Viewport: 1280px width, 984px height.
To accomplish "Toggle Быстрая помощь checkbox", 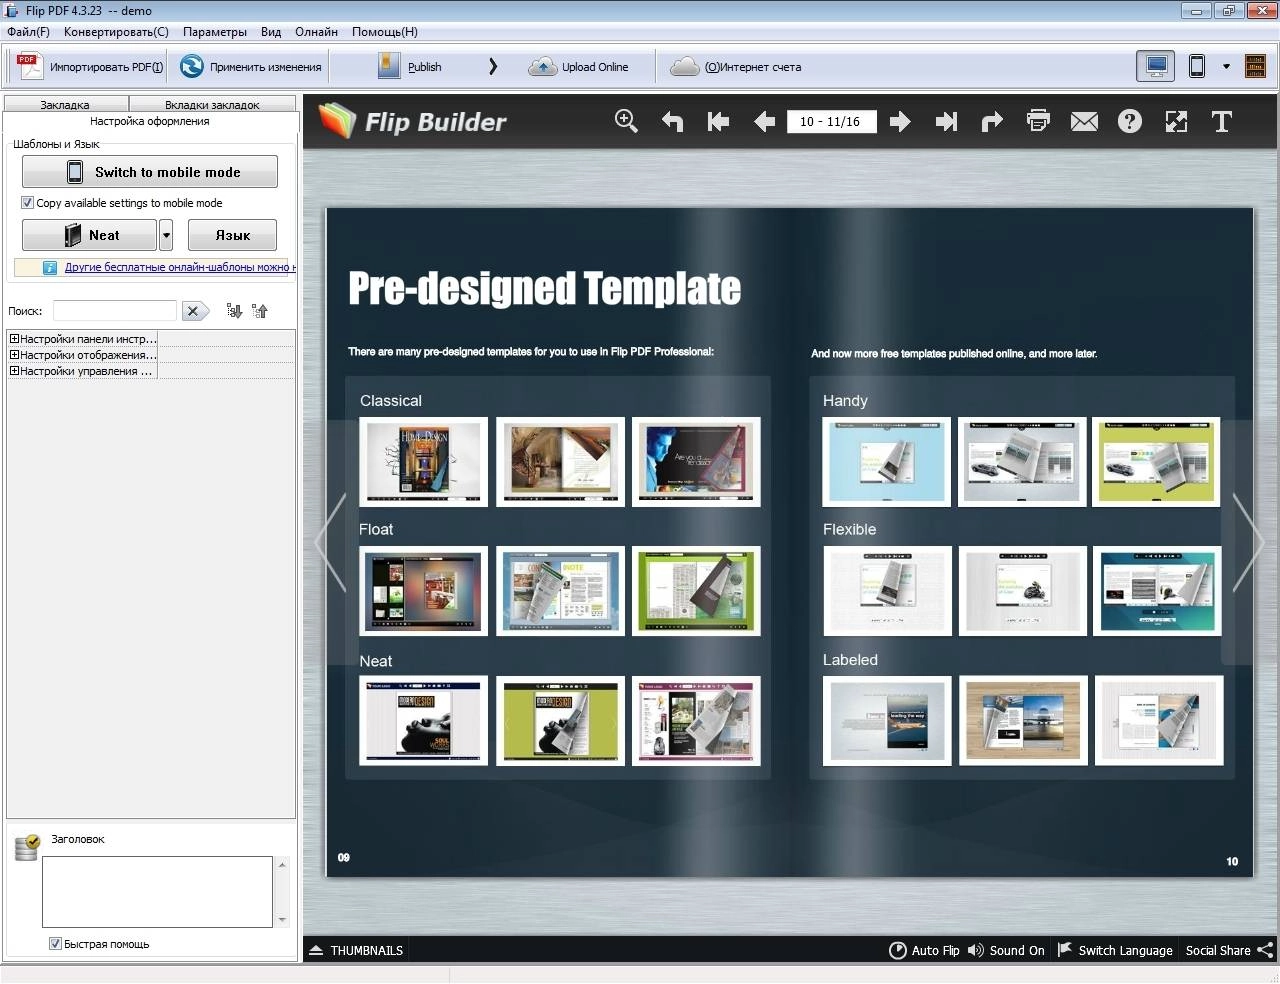I will 55,944.
